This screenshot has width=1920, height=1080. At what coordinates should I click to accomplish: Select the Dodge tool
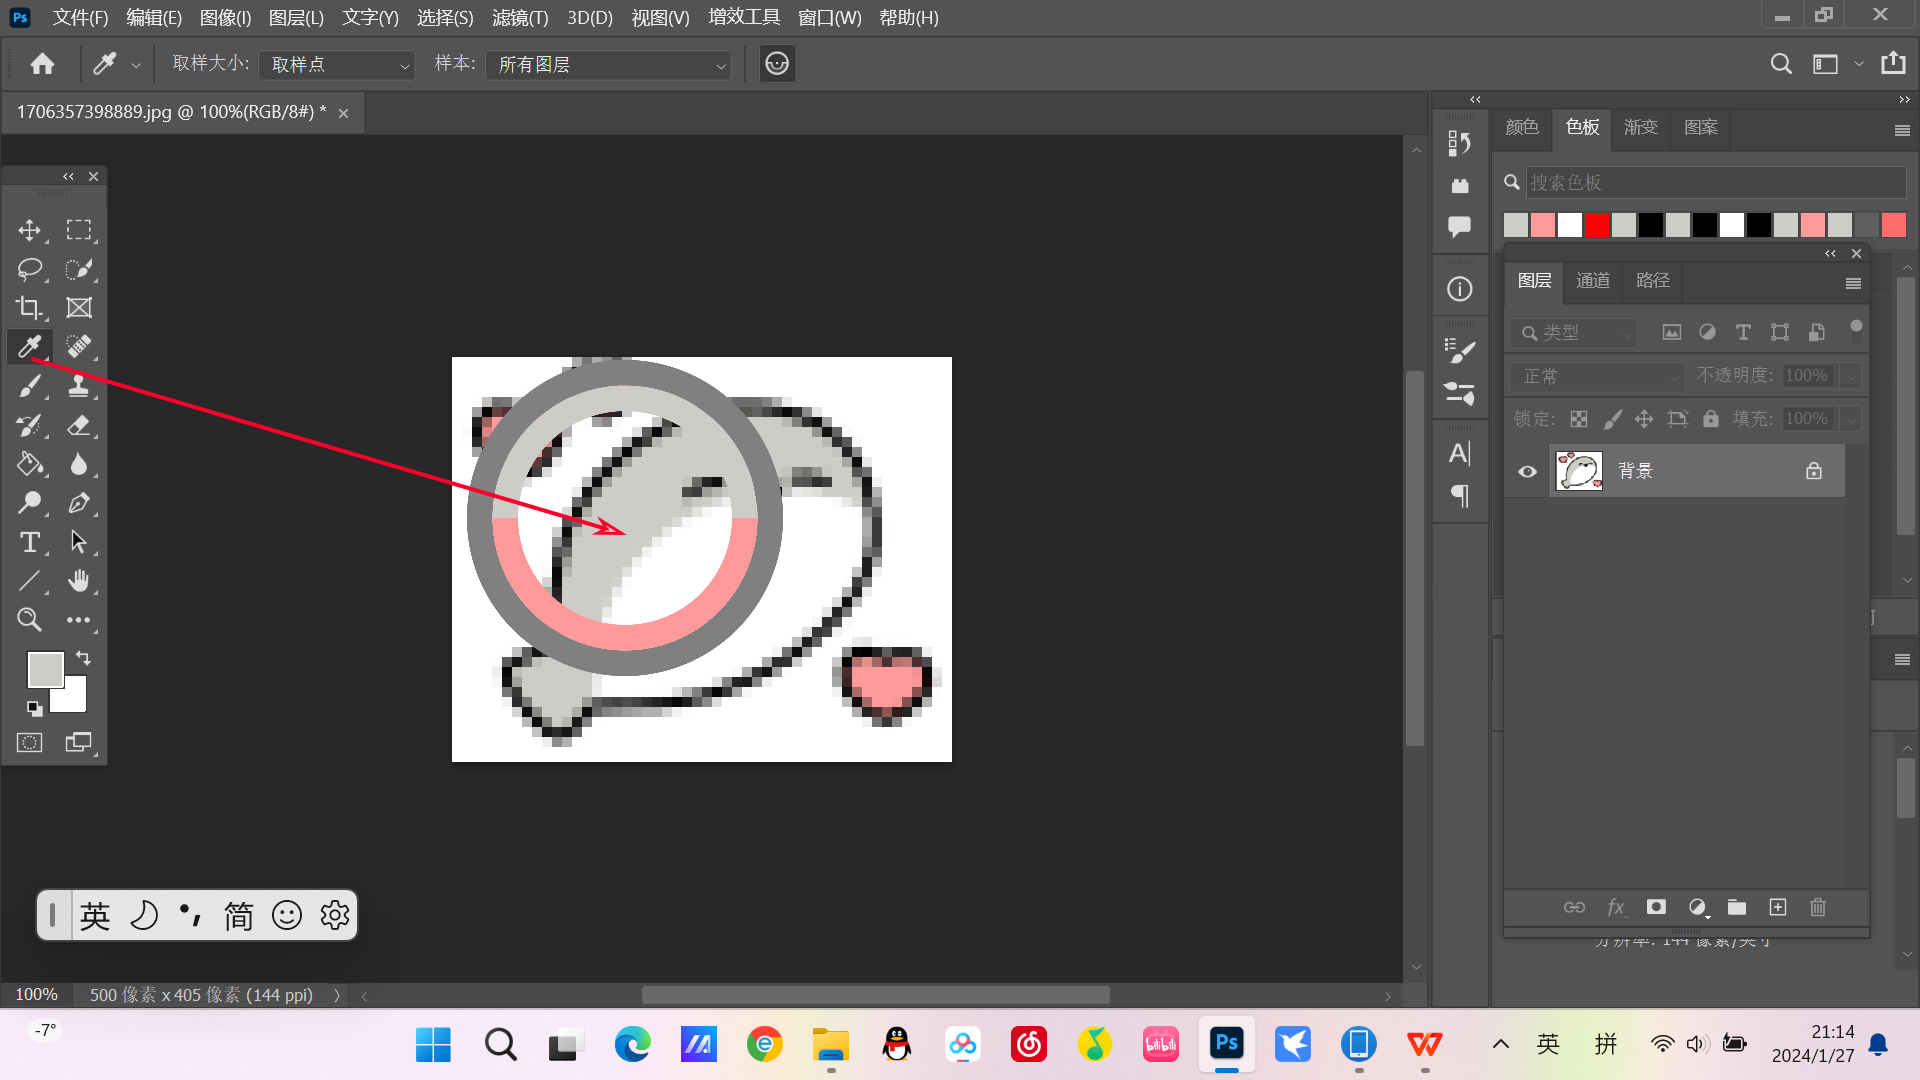30,503
